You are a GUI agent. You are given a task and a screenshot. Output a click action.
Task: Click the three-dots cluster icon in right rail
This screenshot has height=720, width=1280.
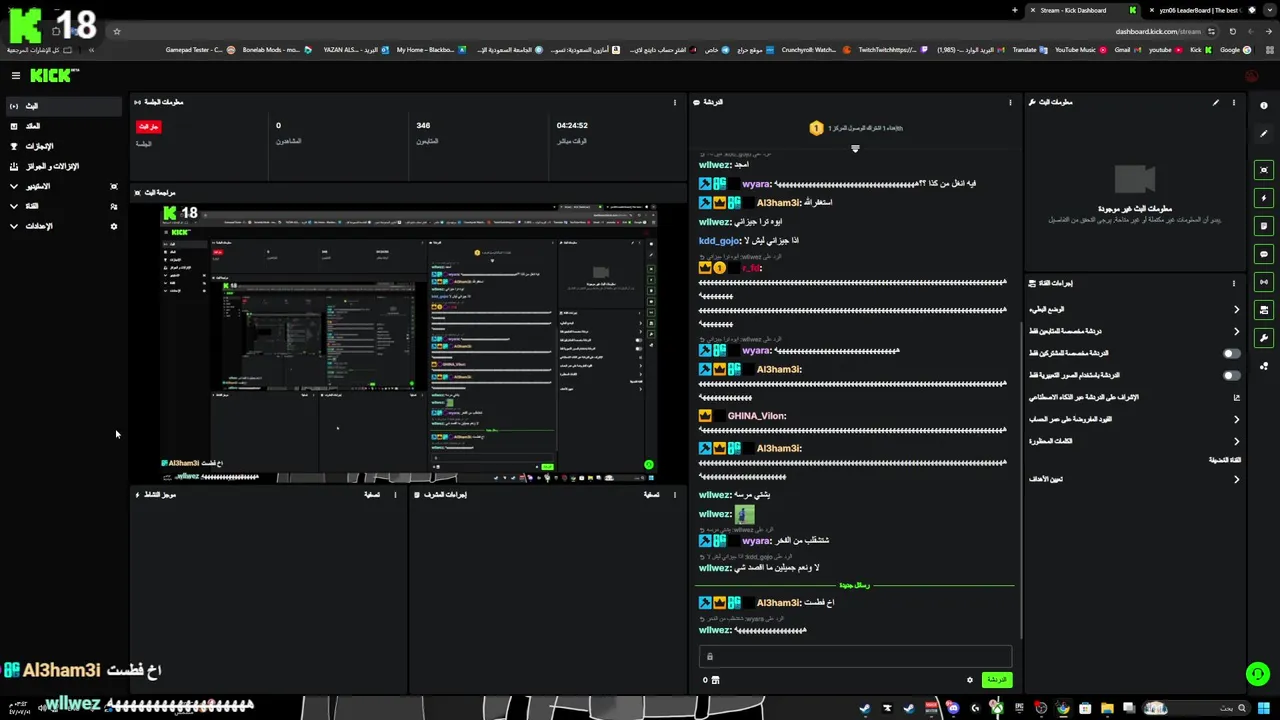coord(1264,366)
